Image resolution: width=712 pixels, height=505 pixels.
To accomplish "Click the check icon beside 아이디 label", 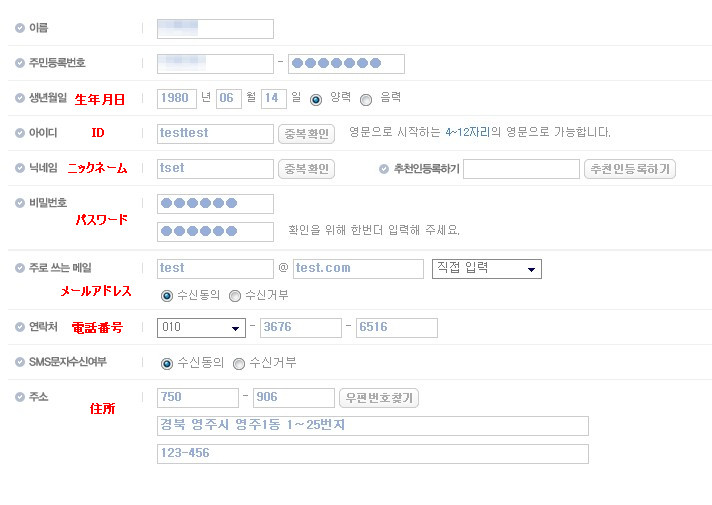I will (x=20, y=133).
